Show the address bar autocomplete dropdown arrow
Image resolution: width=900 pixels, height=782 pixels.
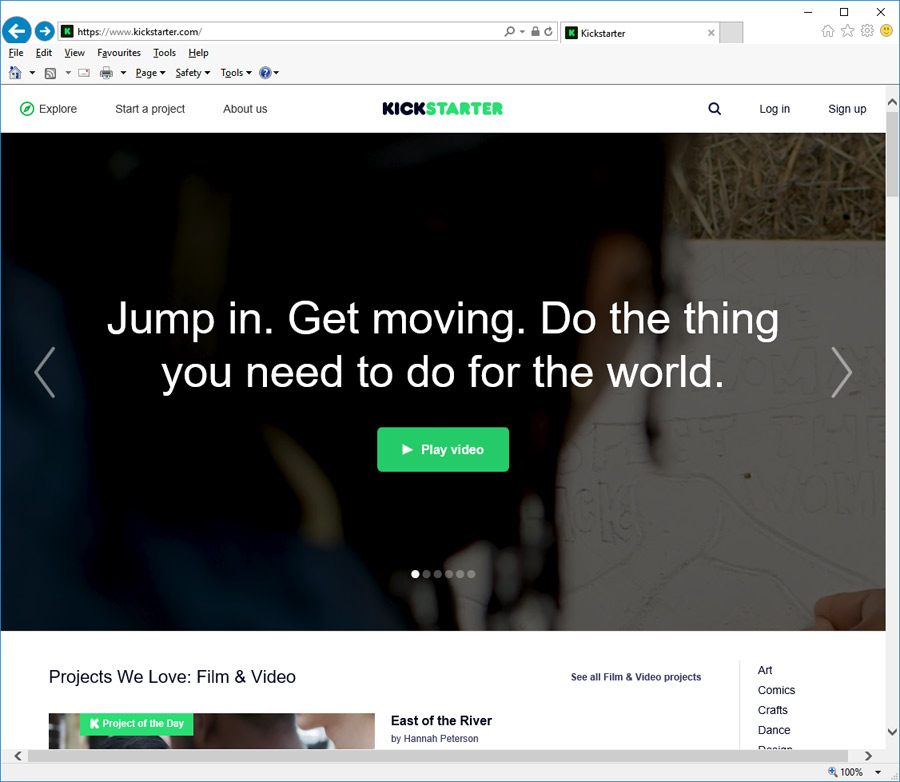522,32
